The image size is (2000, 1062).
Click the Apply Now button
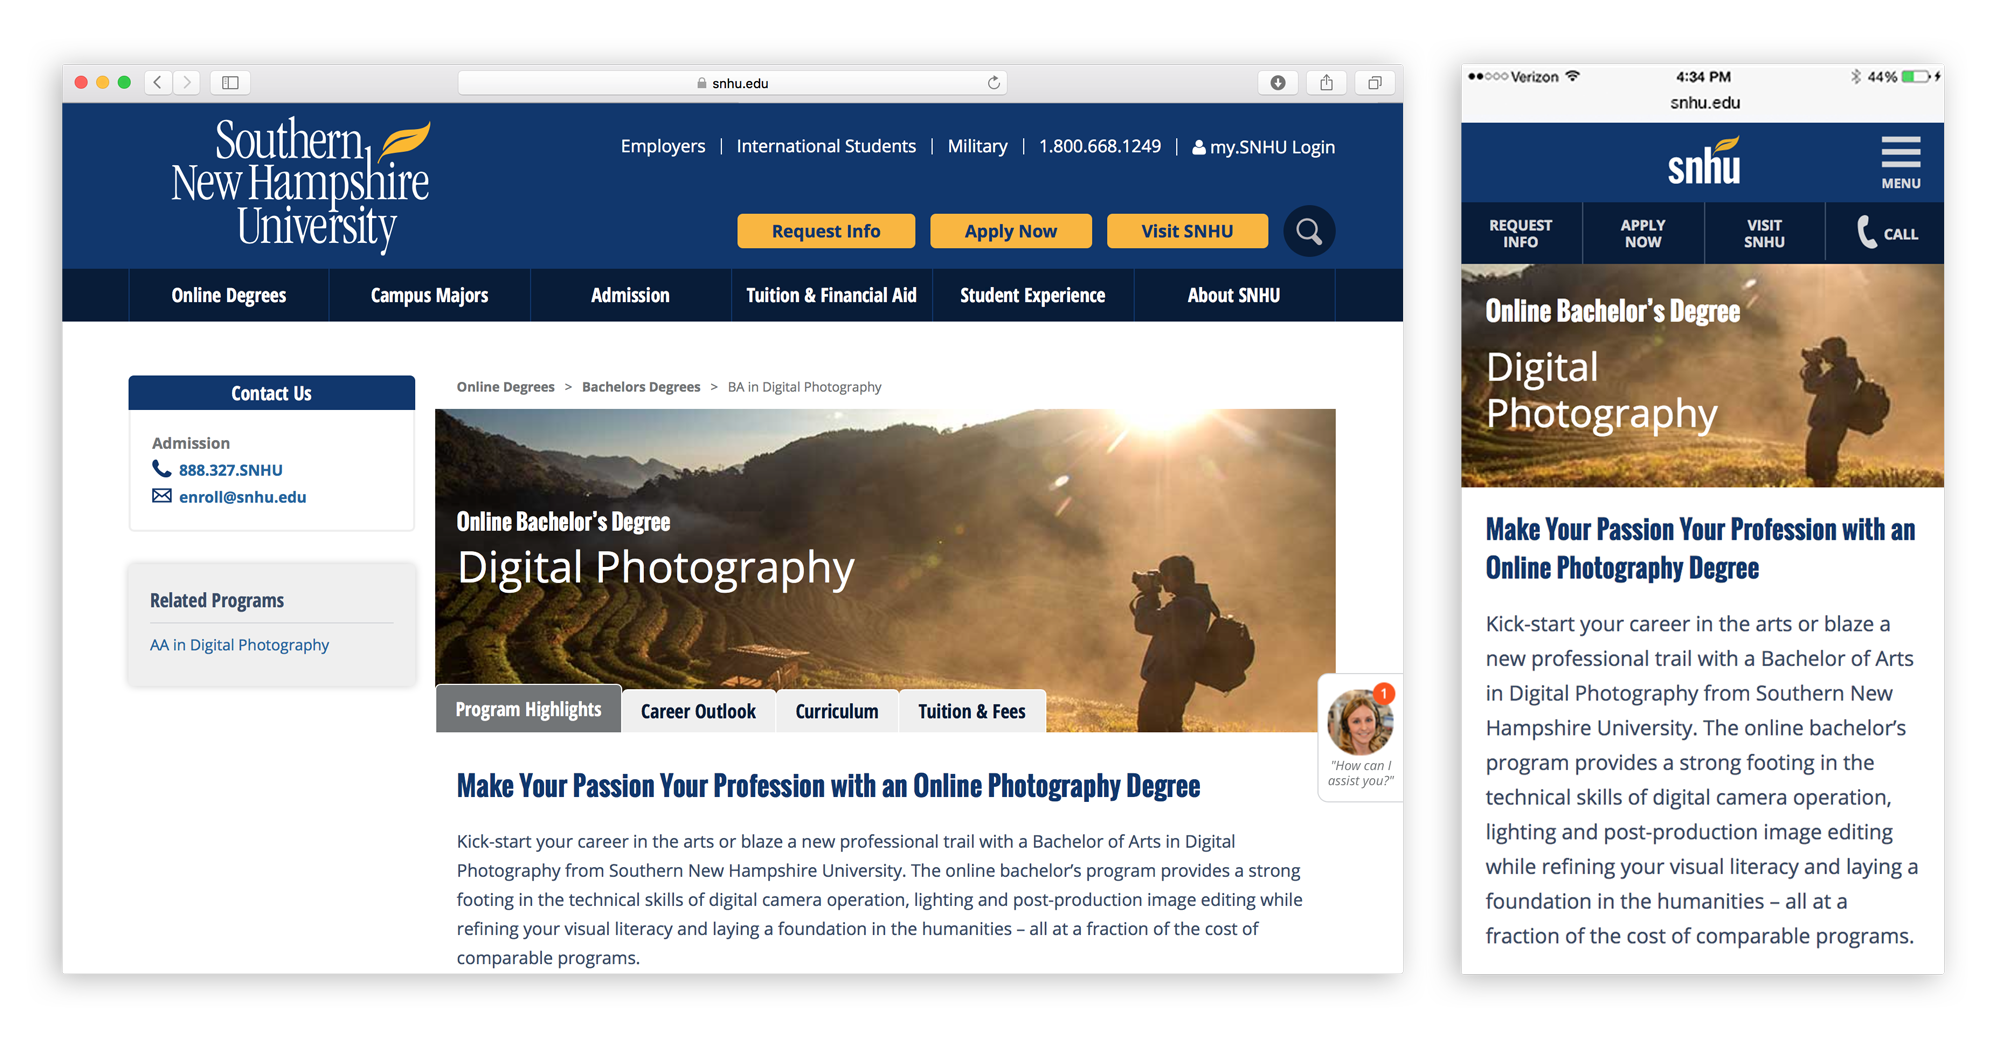(1011, 231)
